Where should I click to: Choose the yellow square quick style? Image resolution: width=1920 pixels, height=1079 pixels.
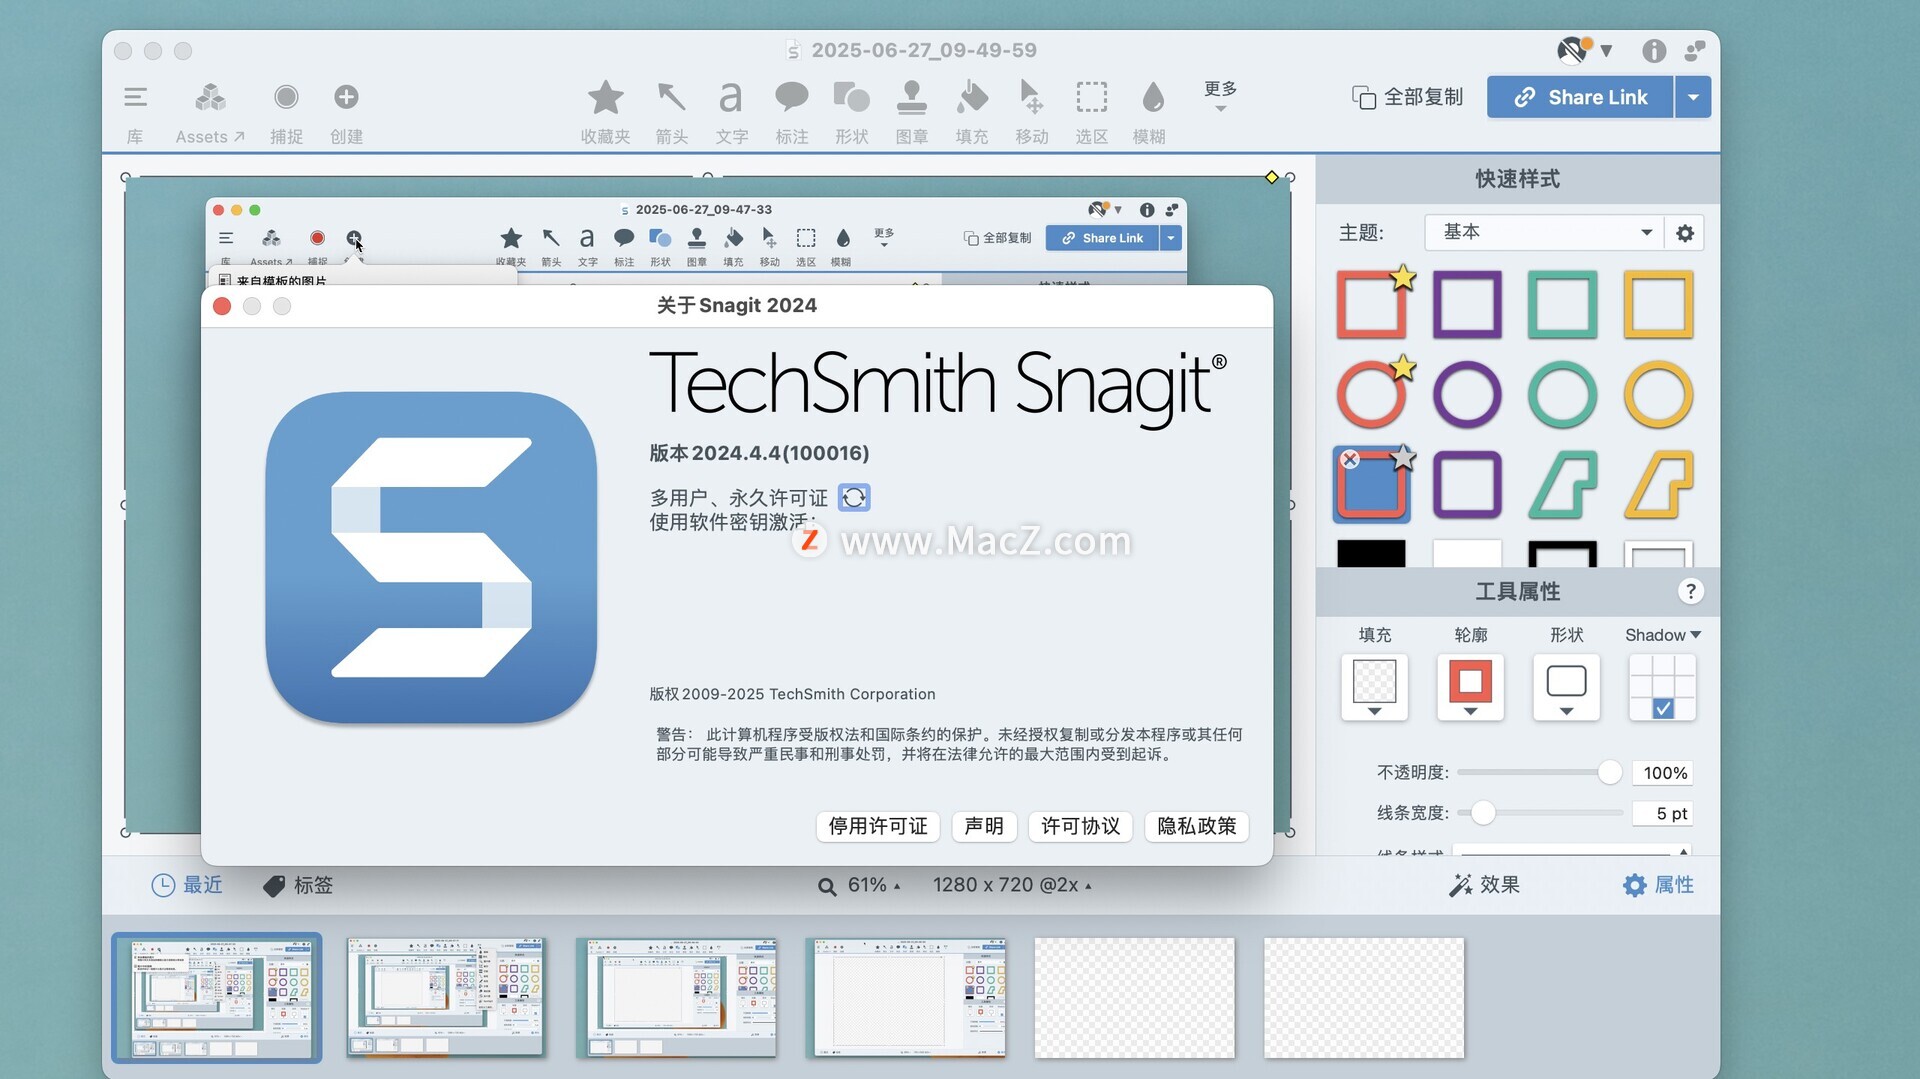[1658, 304]
